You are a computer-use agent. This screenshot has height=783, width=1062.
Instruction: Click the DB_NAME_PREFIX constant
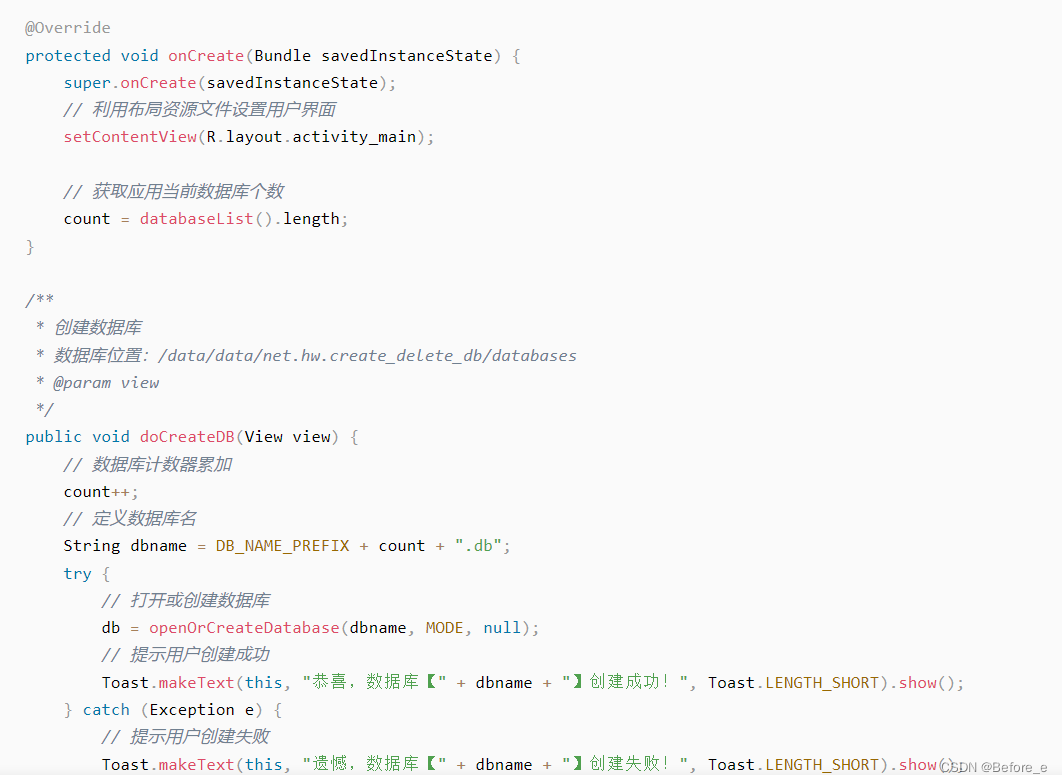point(282,546)
